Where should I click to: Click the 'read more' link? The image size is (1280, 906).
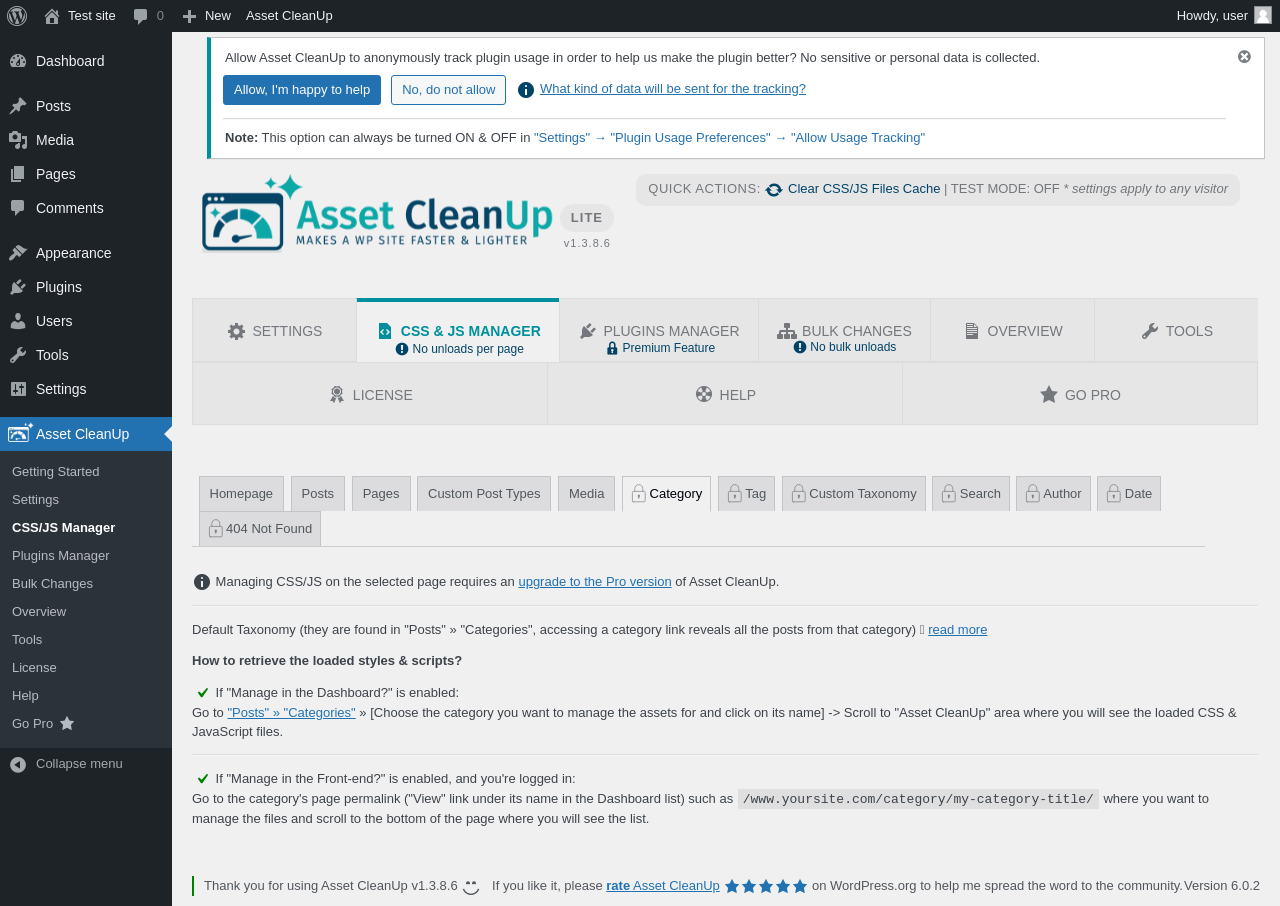tap(957, 630)
